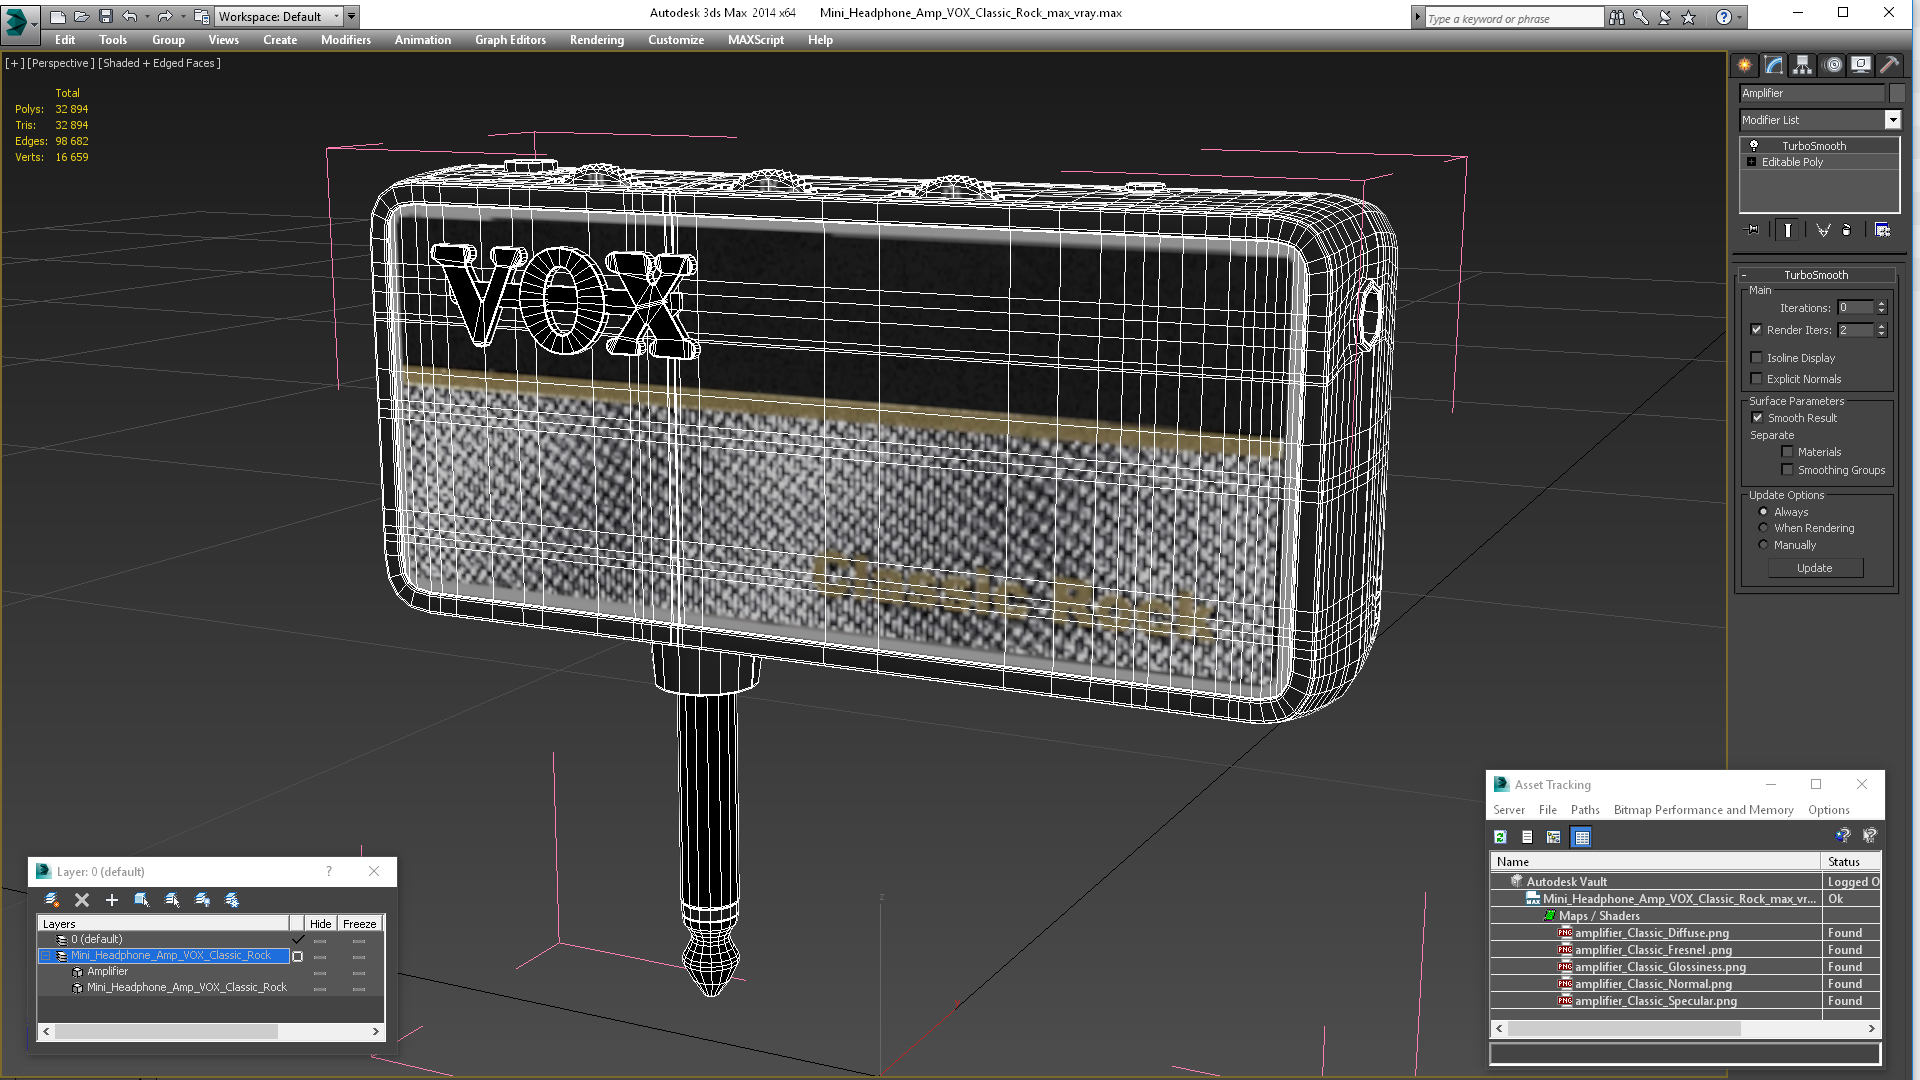
Task: Open the Help dropdown arrow beside question mark
Action: 1741,17
